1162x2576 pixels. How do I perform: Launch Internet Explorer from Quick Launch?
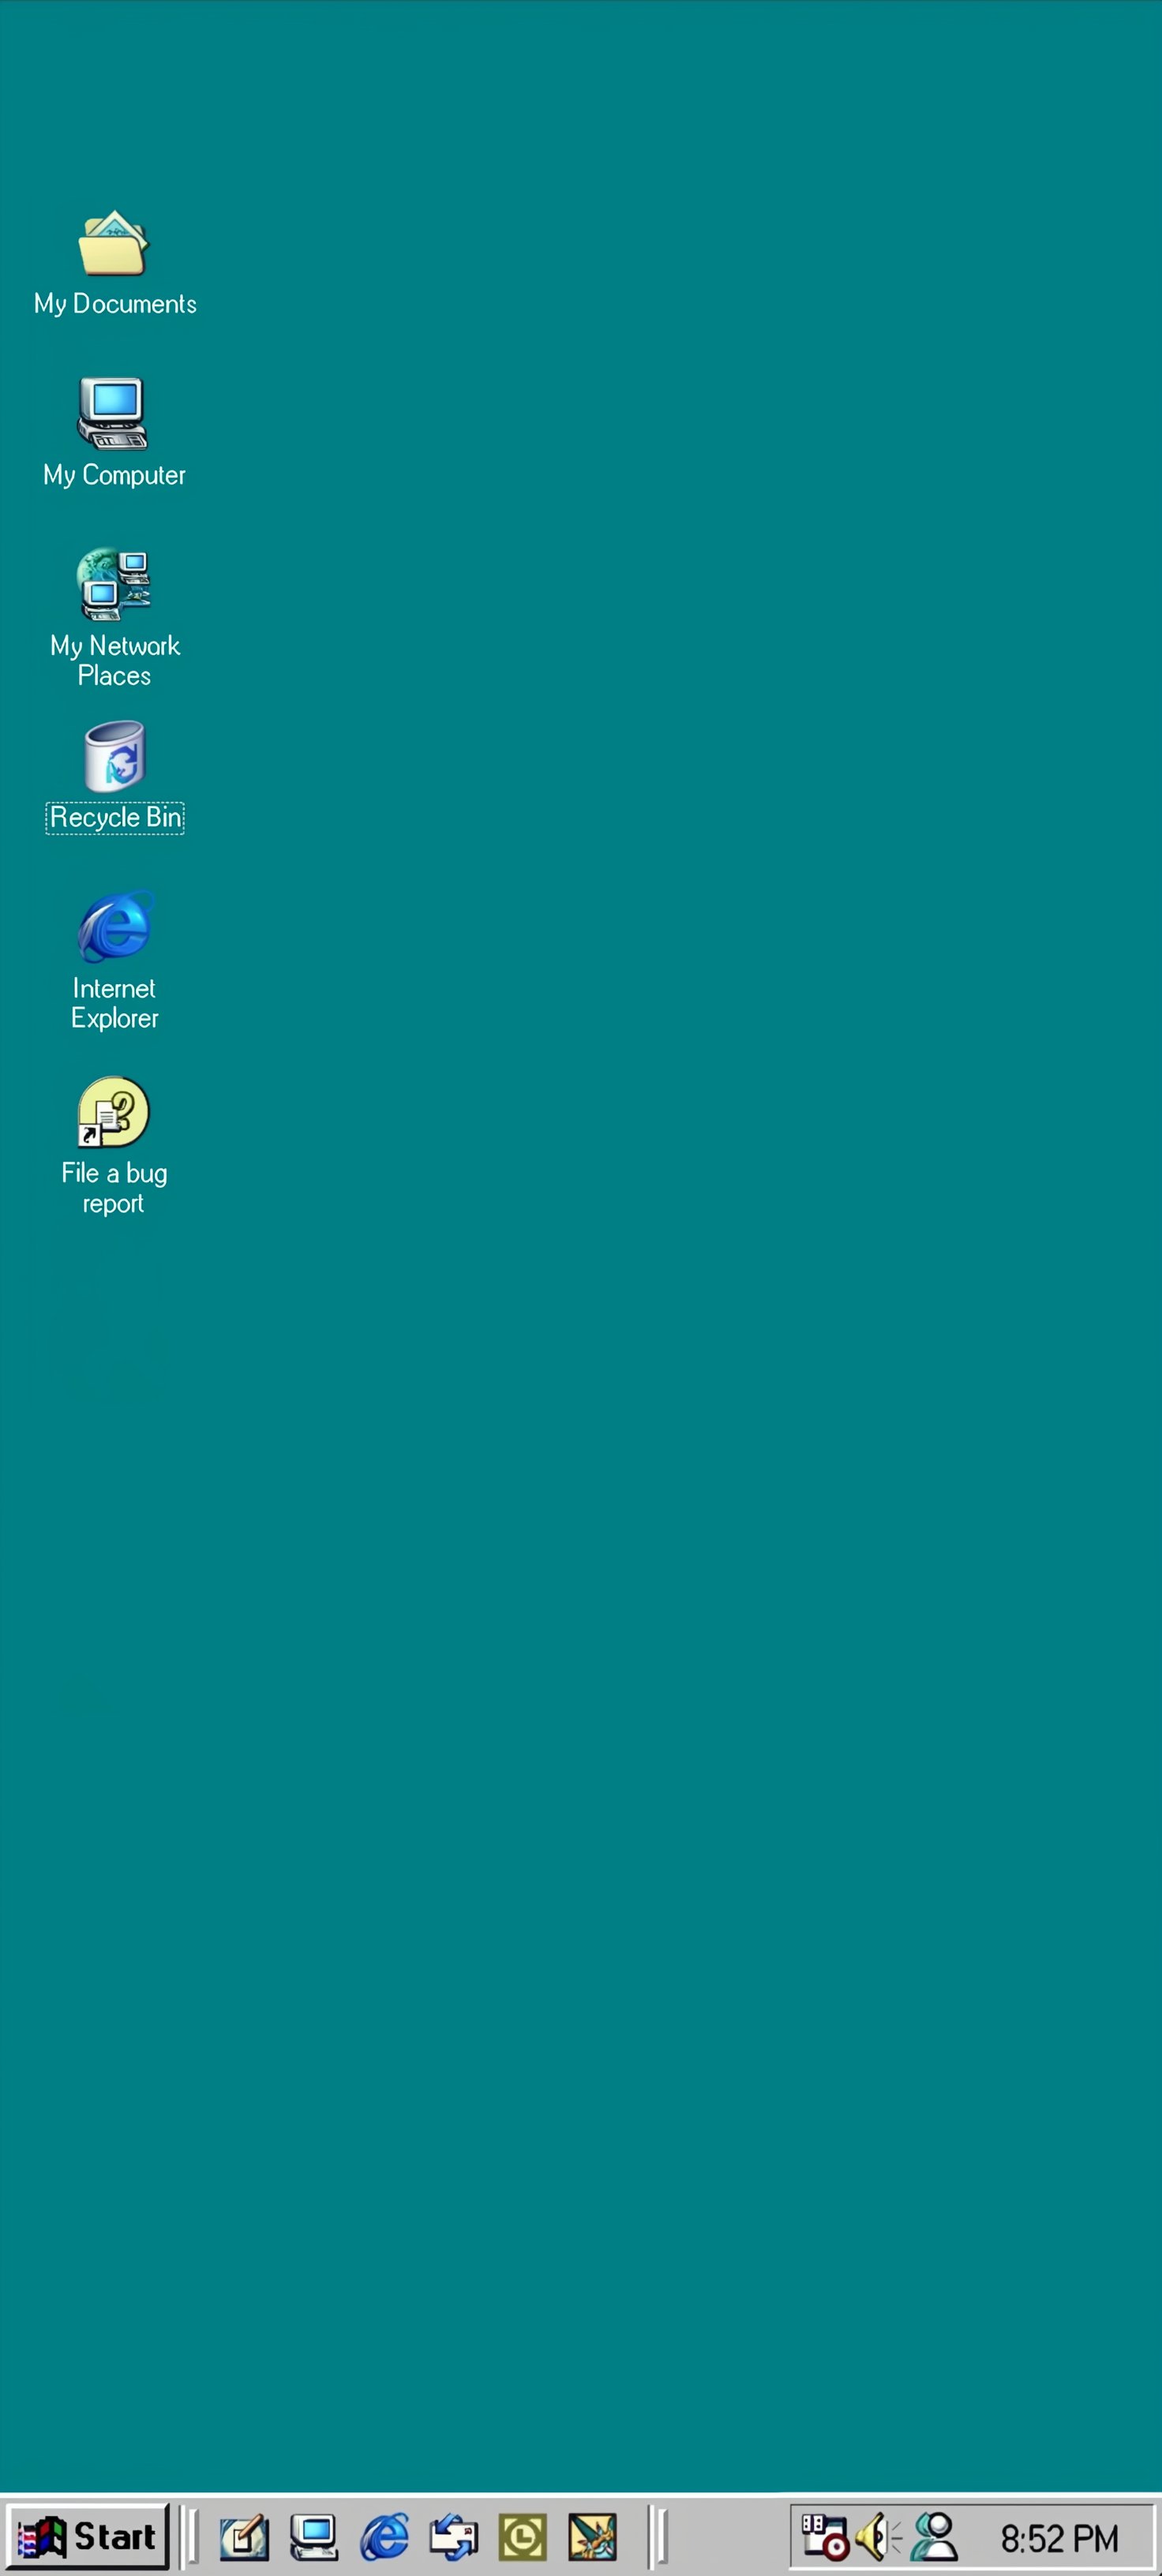click(x=384, y=2537)
